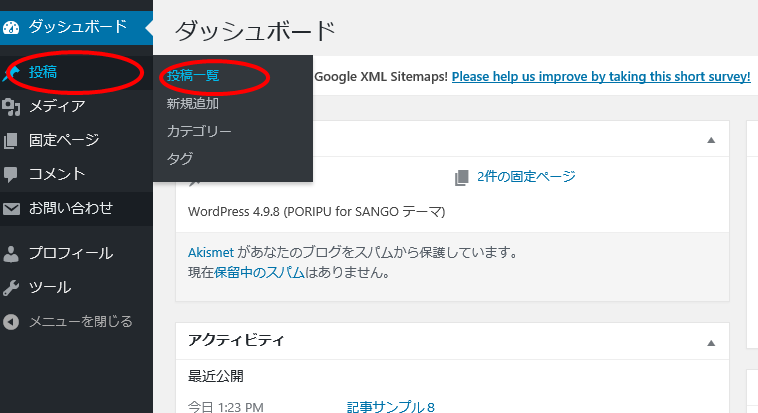The height and width of the screenshot is (413, 758).
Task: Open the 固定ページ sidebar menu
Action: [x=76, y=141]
